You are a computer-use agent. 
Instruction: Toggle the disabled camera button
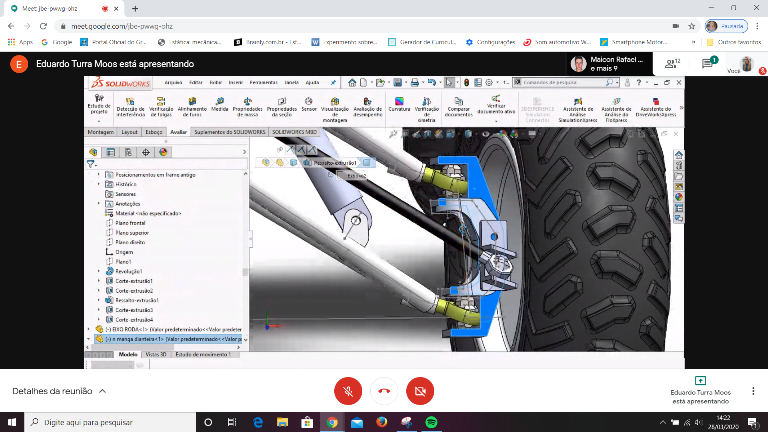(420, 392)
